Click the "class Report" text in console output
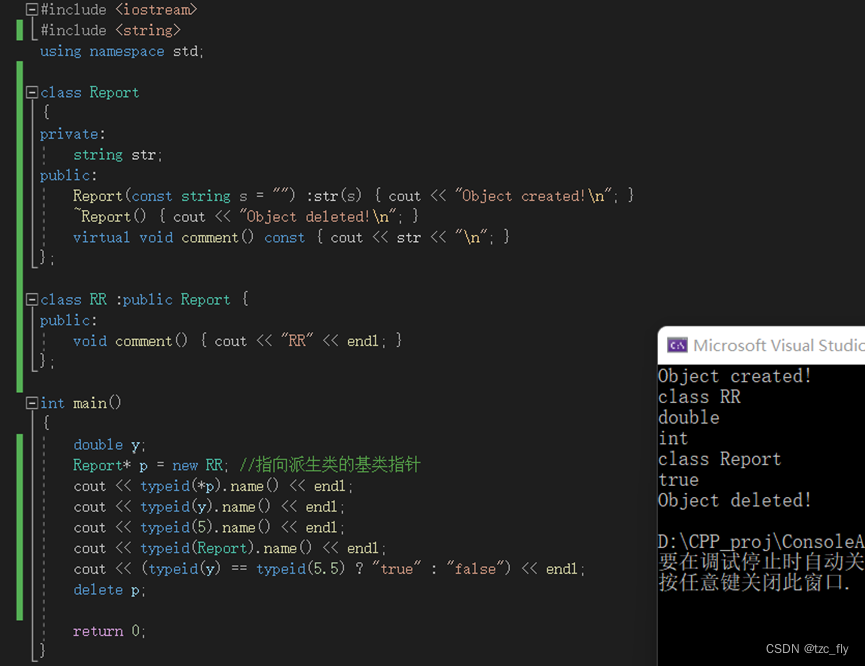The height and width of the screenshot is (666, 865). [719, 458]
